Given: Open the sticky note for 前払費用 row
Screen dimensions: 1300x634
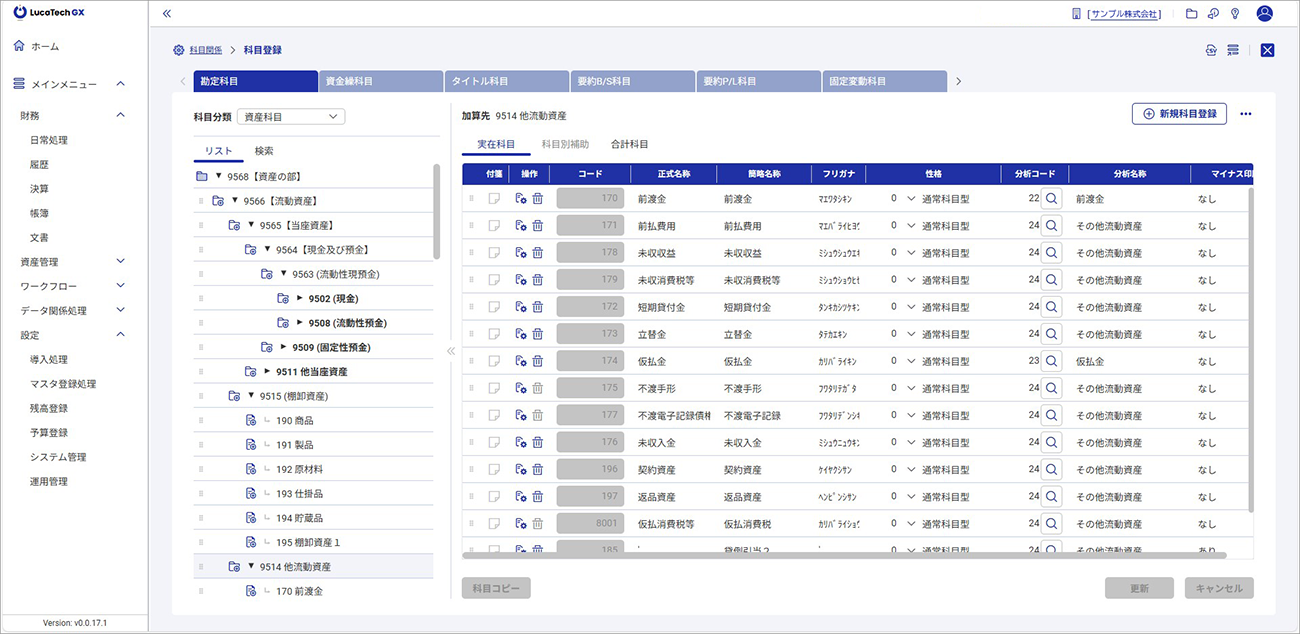Looking at the screenshot, I should tap(494, 226).
